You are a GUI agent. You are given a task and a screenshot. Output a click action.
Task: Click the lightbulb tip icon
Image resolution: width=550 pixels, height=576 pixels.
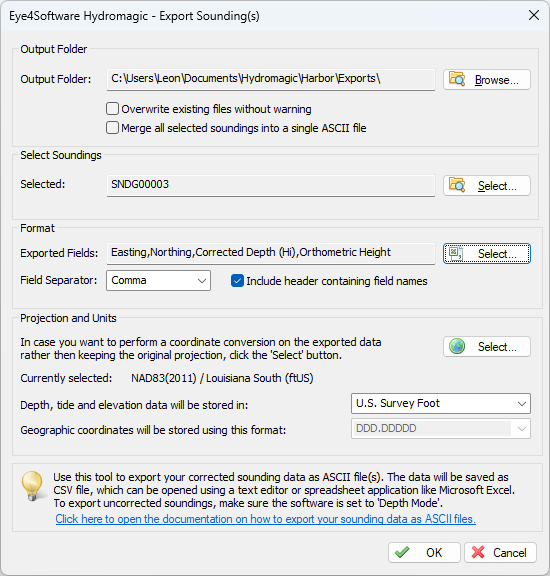point(32,486)
